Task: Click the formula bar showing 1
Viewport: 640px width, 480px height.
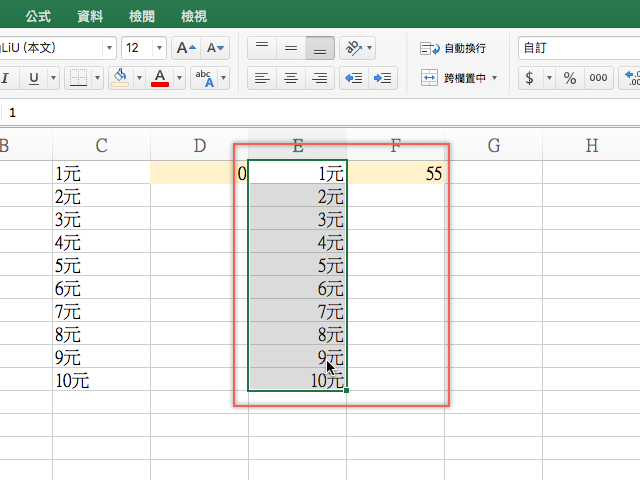Action: [320, 113]
